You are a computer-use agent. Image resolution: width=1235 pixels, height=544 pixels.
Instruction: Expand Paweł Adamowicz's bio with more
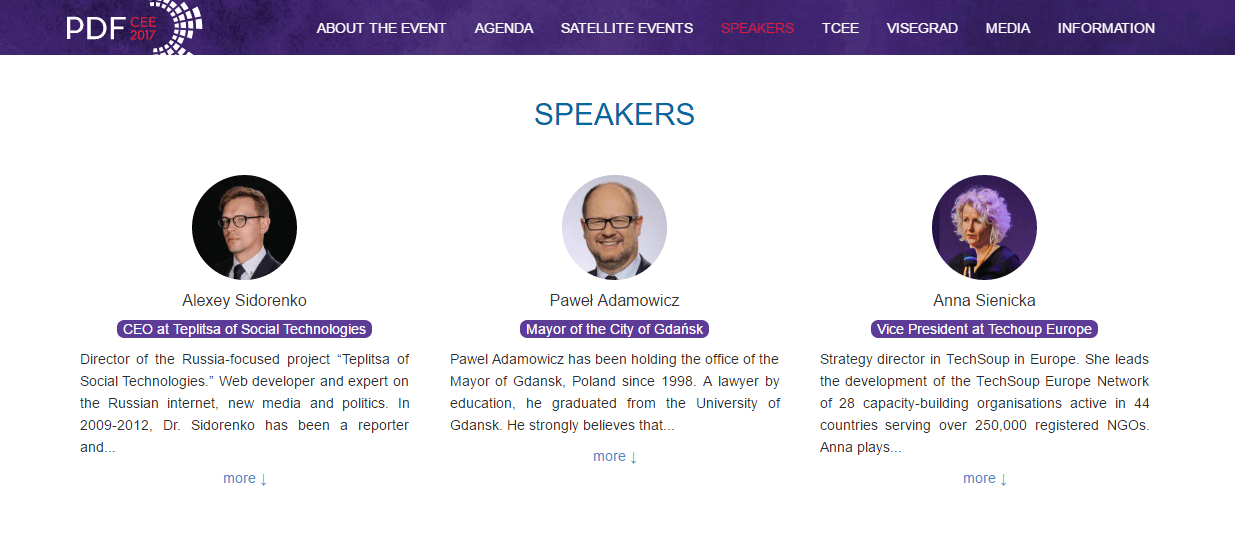[x=615, y=456]
